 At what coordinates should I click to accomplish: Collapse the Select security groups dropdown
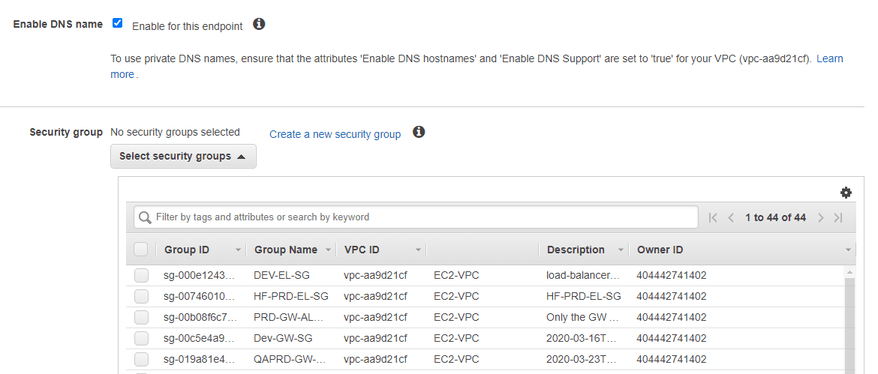coord(183,156)
